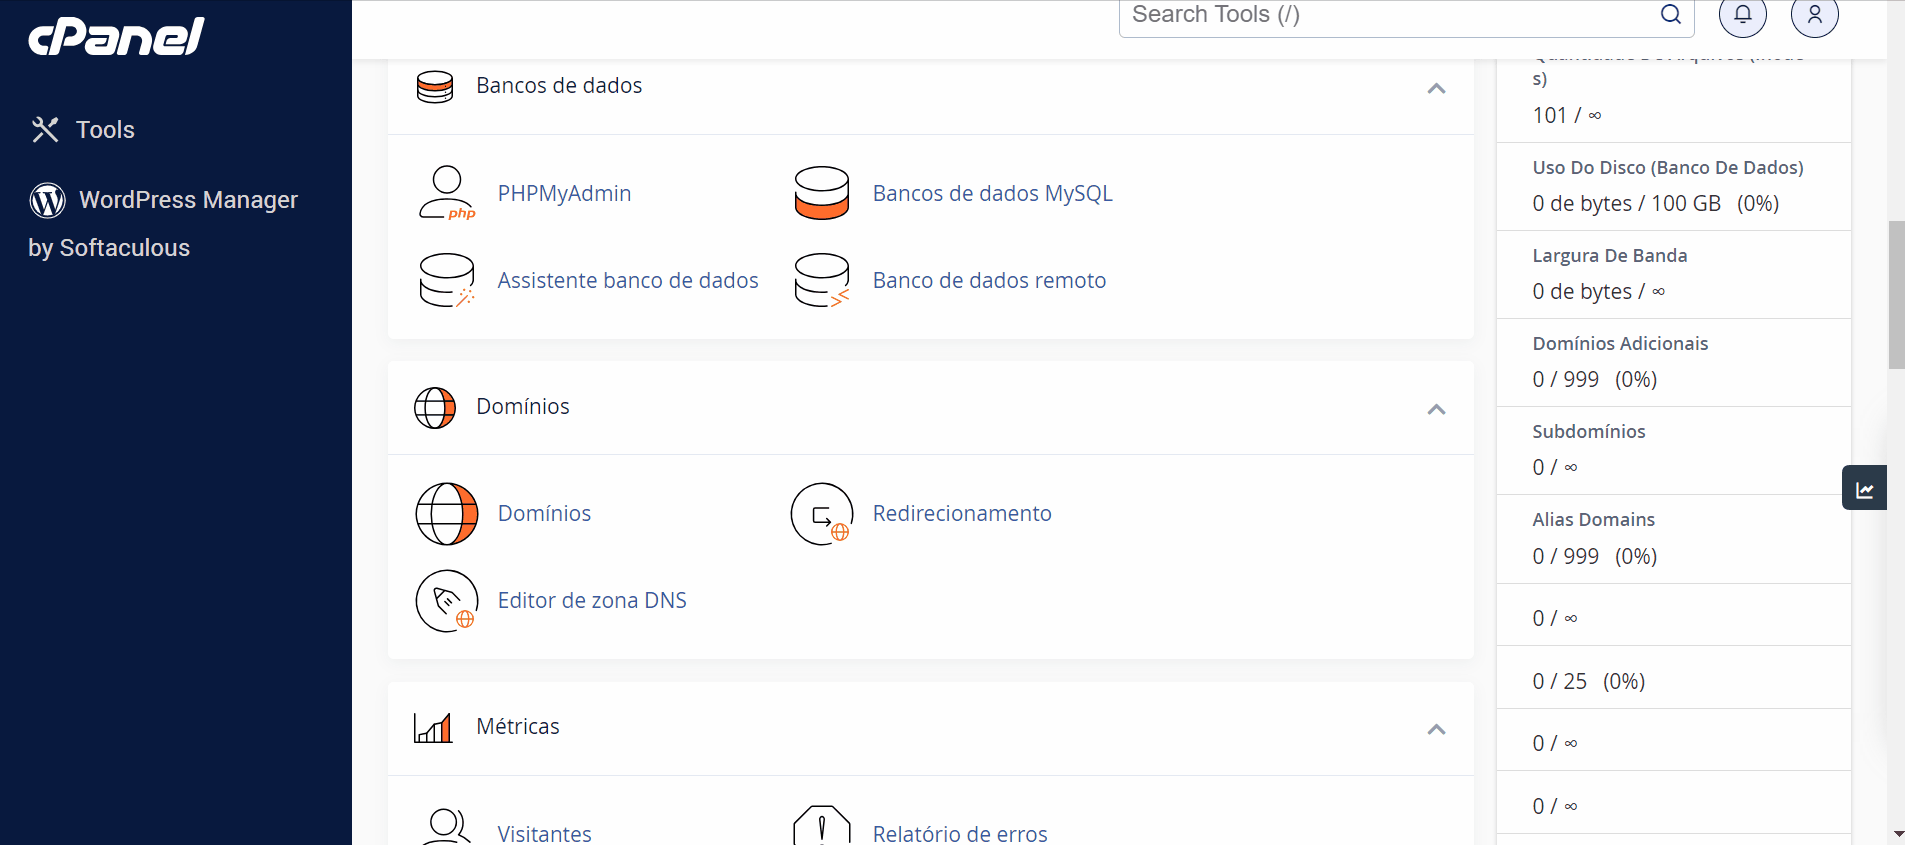Click the Bancos de dados section title
The image size is (1905, 845).
click(x=559, y=86)
